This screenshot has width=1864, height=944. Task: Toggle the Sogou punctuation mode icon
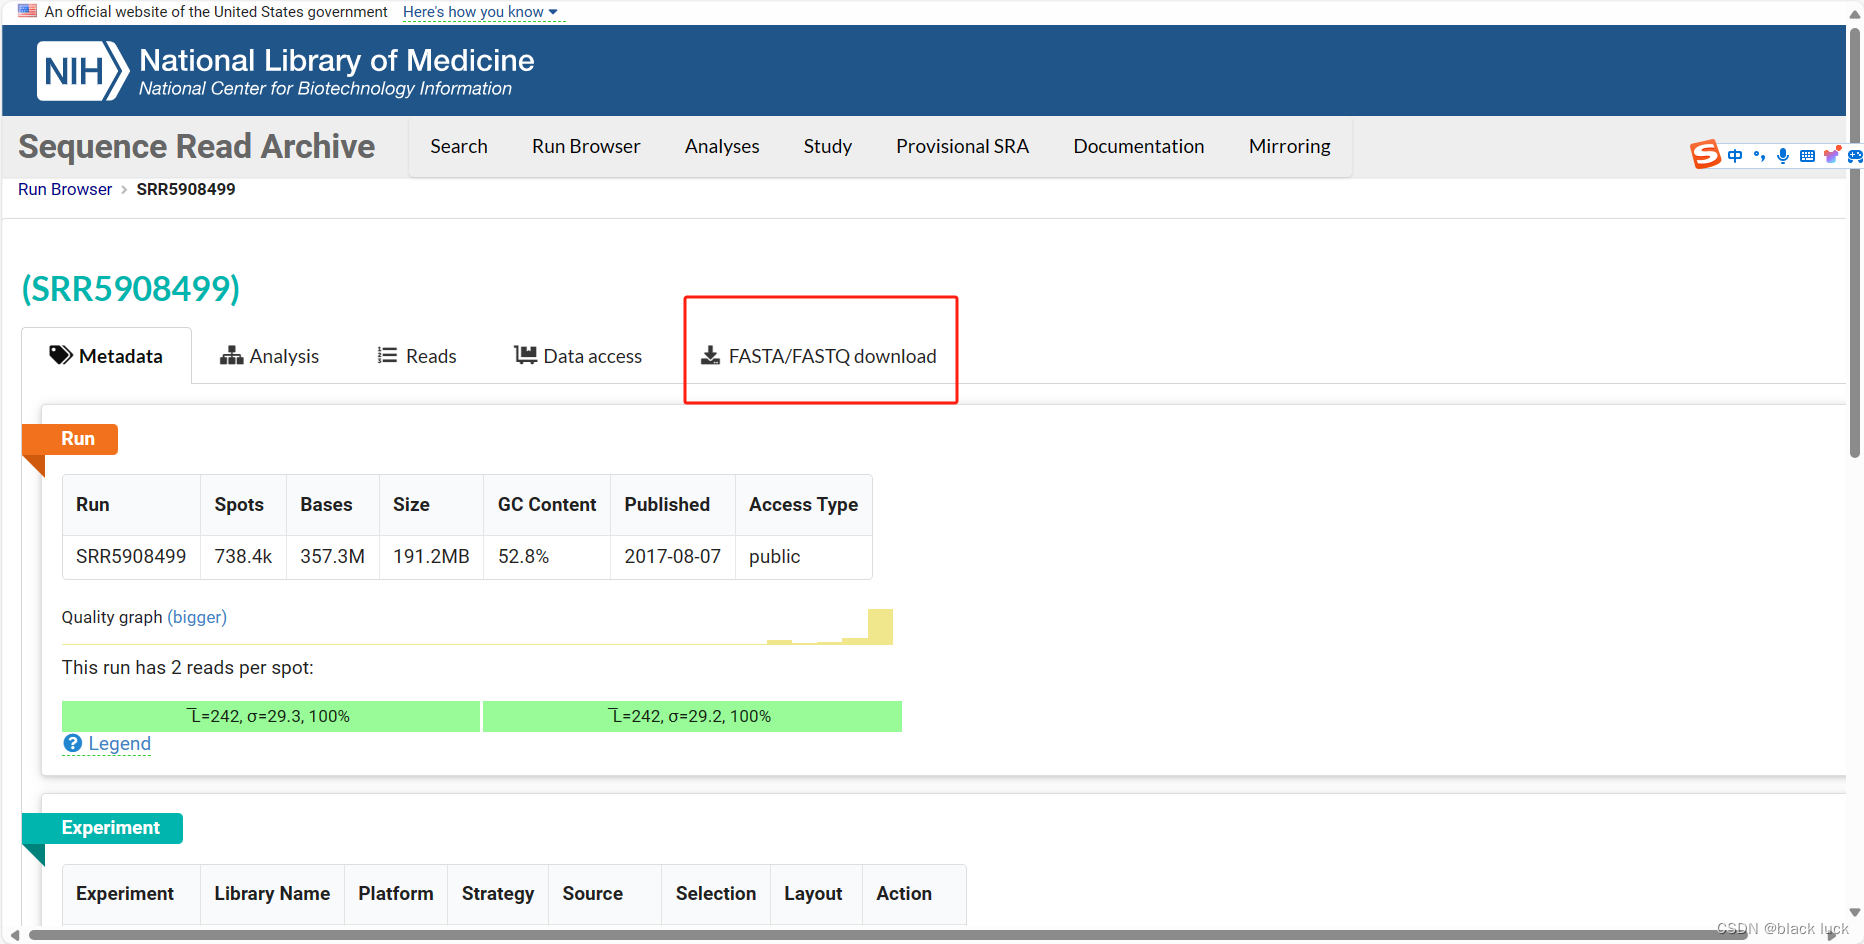point(1759,155)
